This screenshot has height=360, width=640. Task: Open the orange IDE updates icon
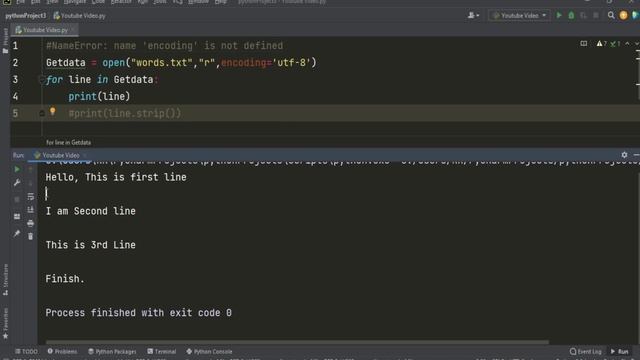click(x=623, y=16)
